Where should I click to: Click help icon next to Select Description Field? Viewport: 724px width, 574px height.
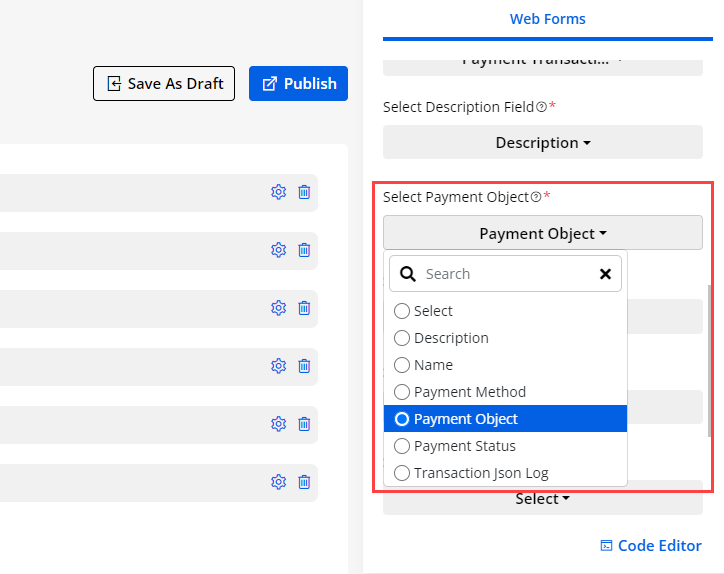541,107
